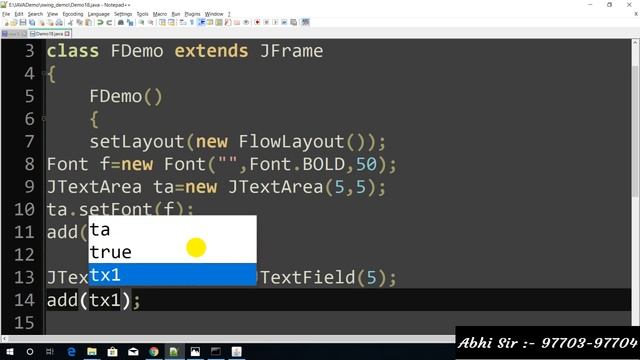Click the New file toolbar icon

6,22
